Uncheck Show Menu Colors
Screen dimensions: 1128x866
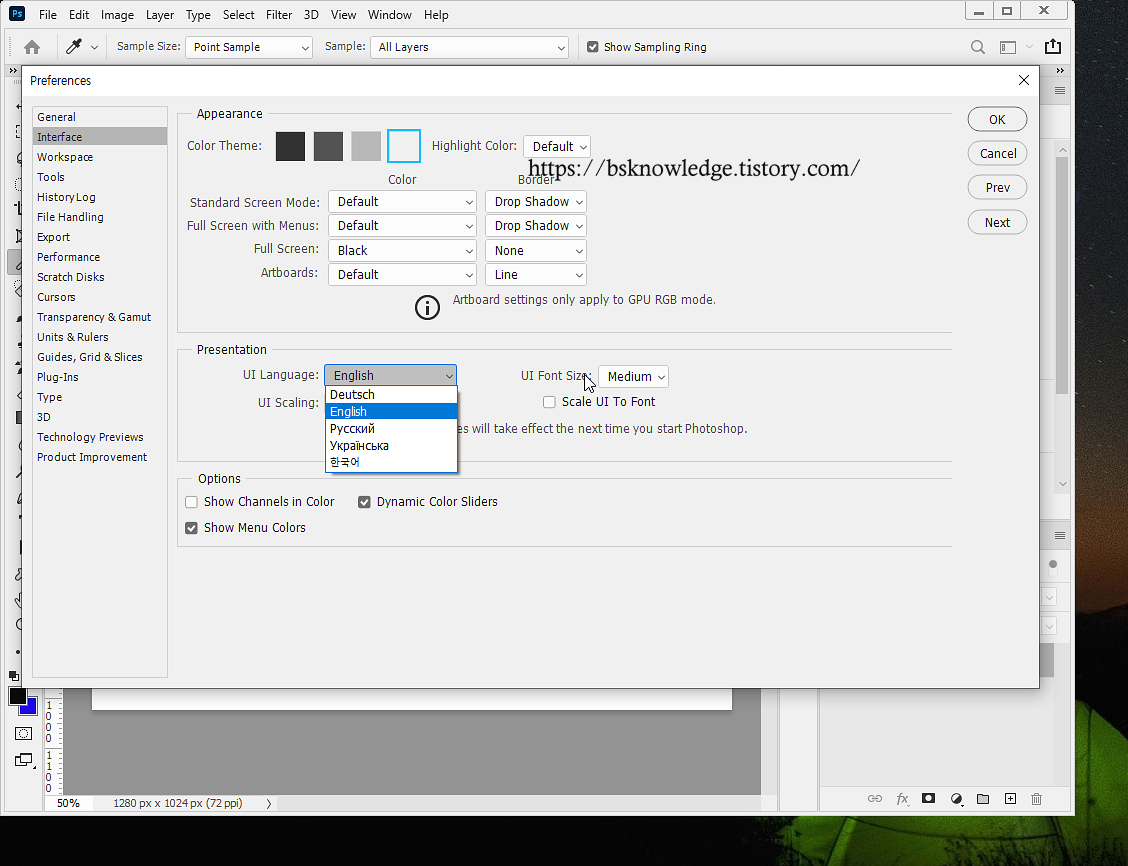[191, 528]
